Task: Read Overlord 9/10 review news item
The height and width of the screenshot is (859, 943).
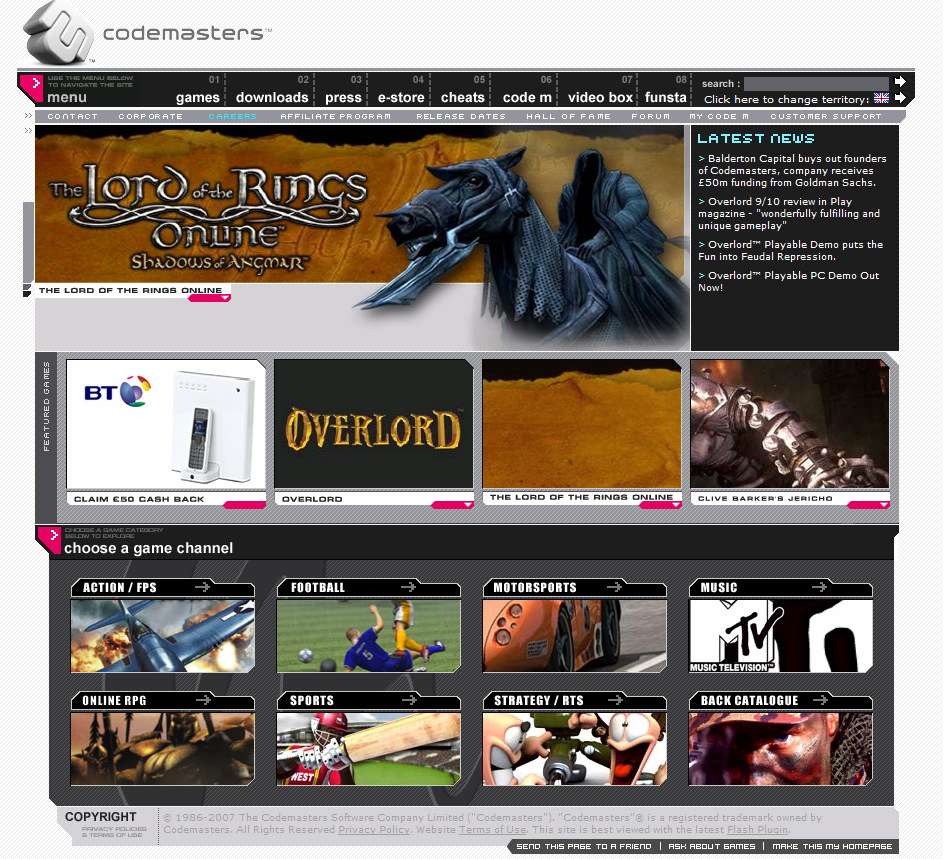Action: click(x=788, y=213)
